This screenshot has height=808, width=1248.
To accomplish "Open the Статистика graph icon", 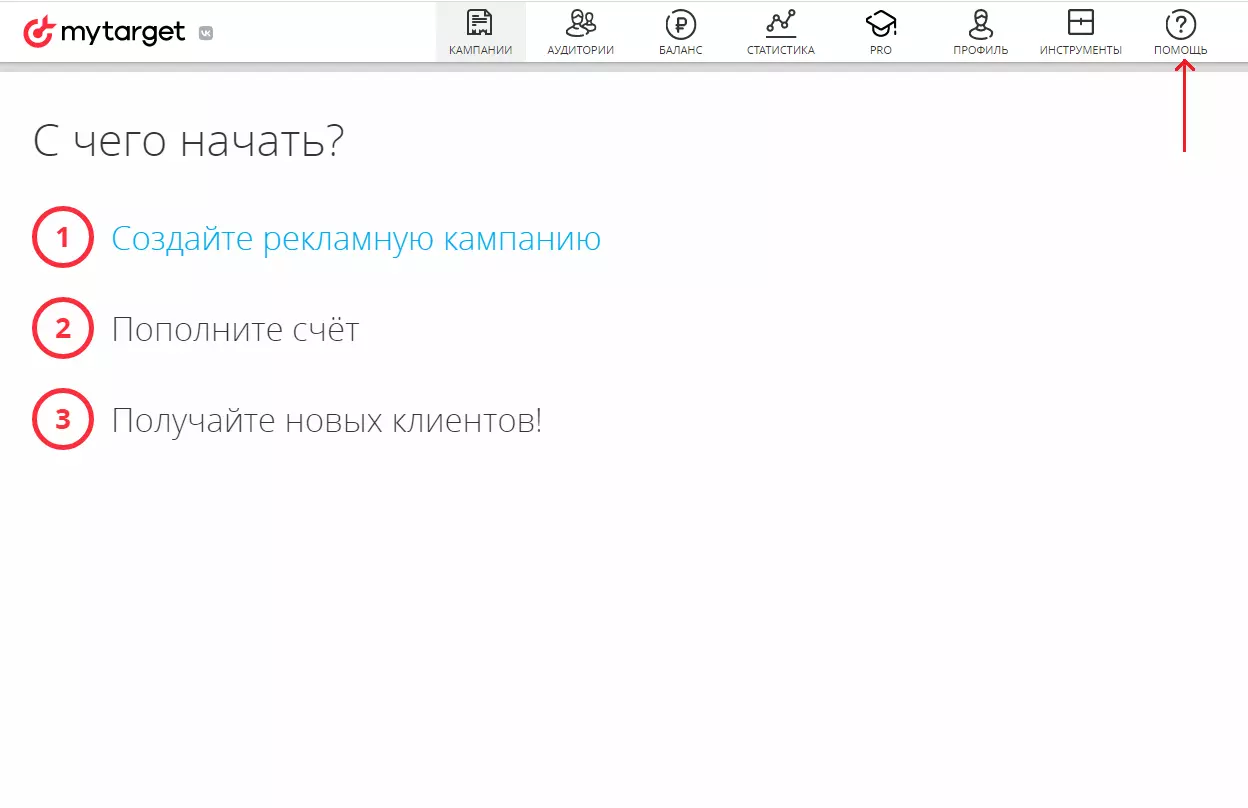I will (x=780, y=23).
